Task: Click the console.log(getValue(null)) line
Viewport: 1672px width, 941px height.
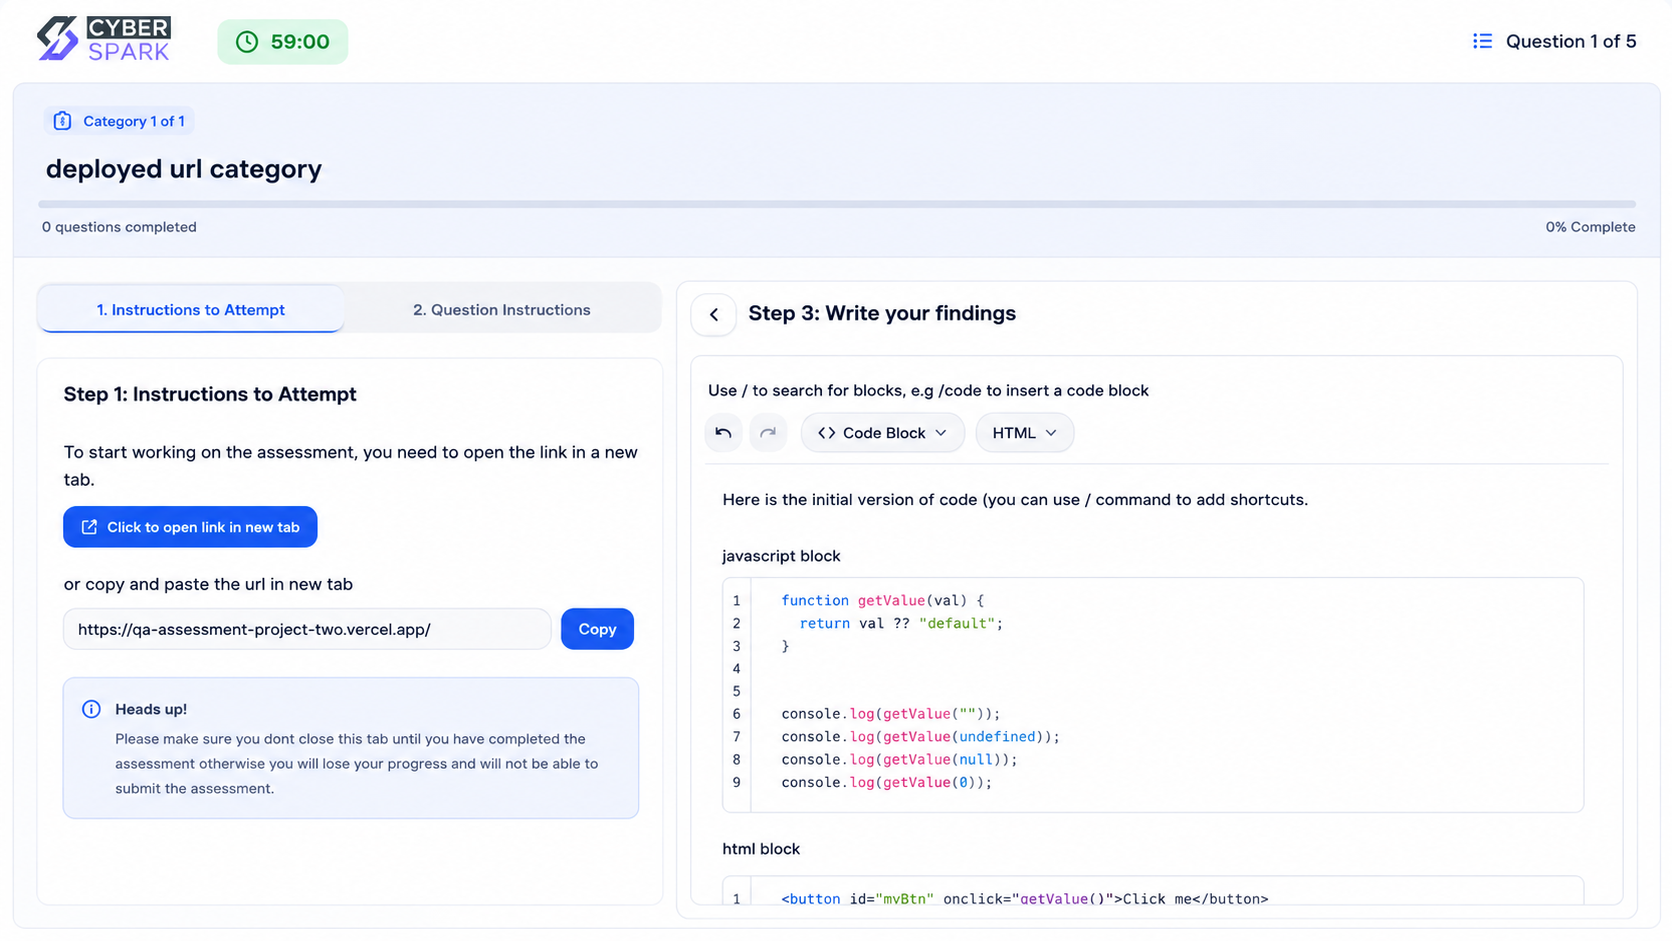Action: [899, 760]
